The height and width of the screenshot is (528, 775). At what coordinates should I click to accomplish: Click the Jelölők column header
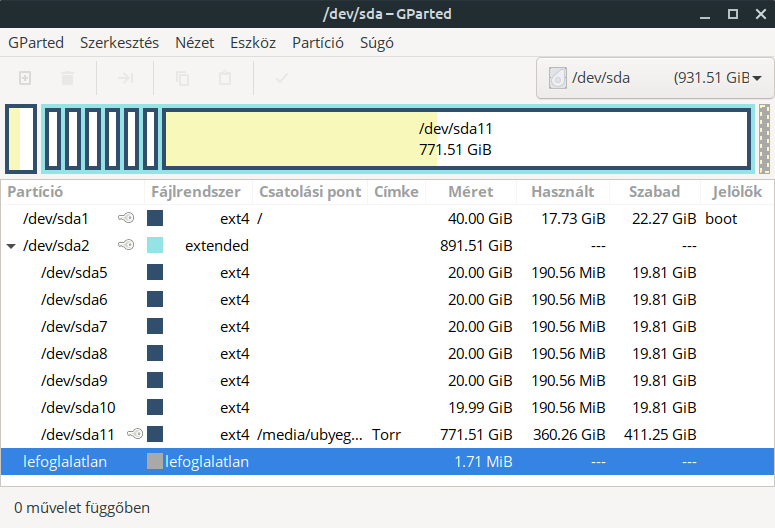click(737, 192)
